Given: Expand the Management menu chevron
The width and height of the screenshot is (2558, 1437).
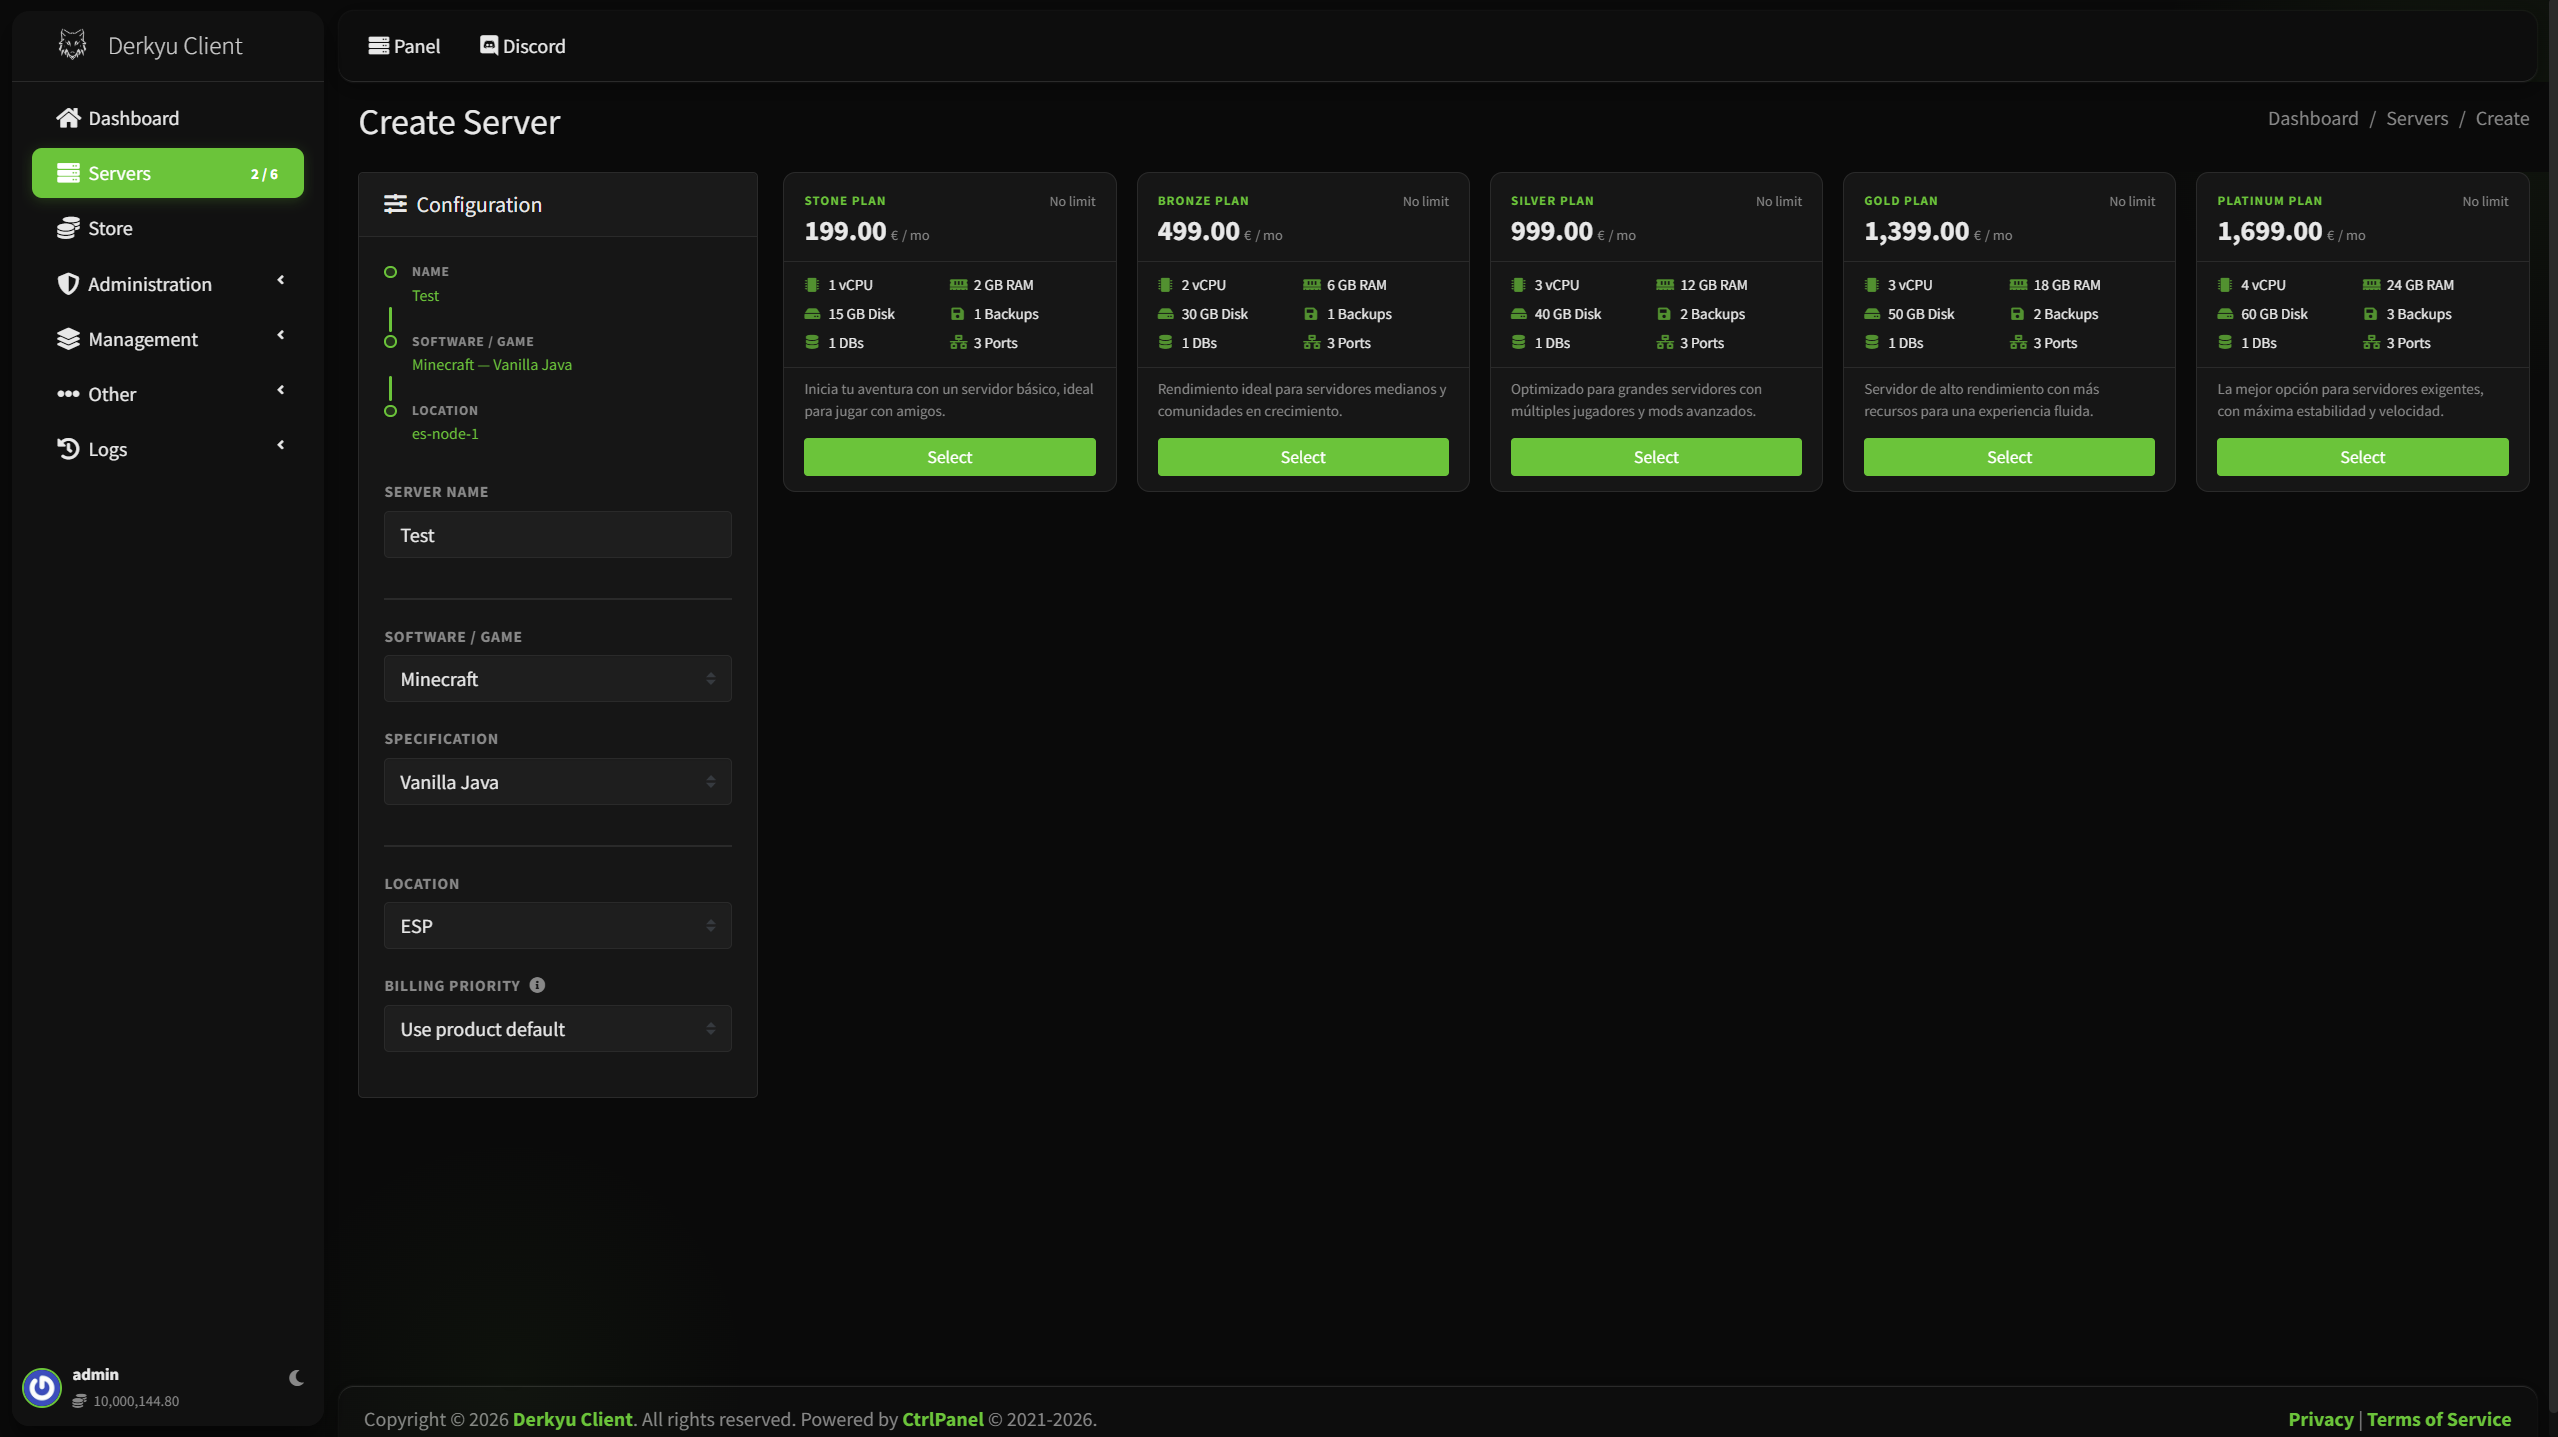Looking at the screenshot, I should click(281, 335).
